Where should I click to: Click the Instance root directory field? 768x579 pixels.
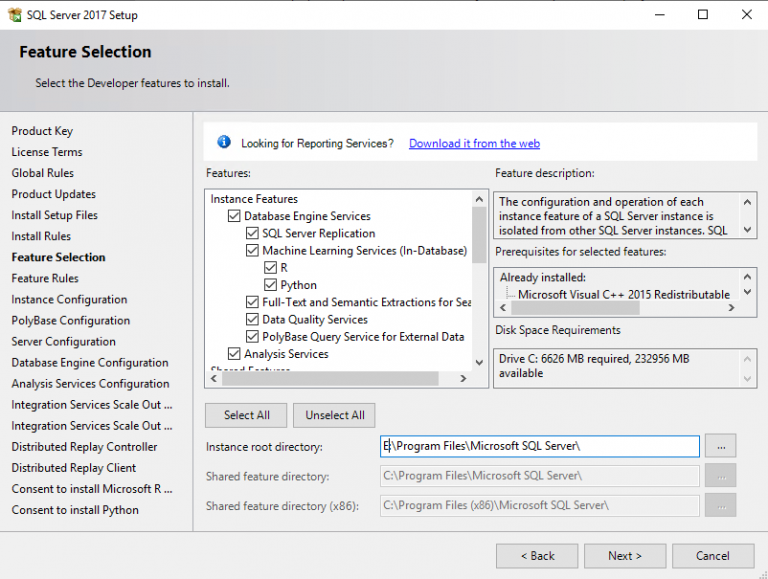coord(539,446)
